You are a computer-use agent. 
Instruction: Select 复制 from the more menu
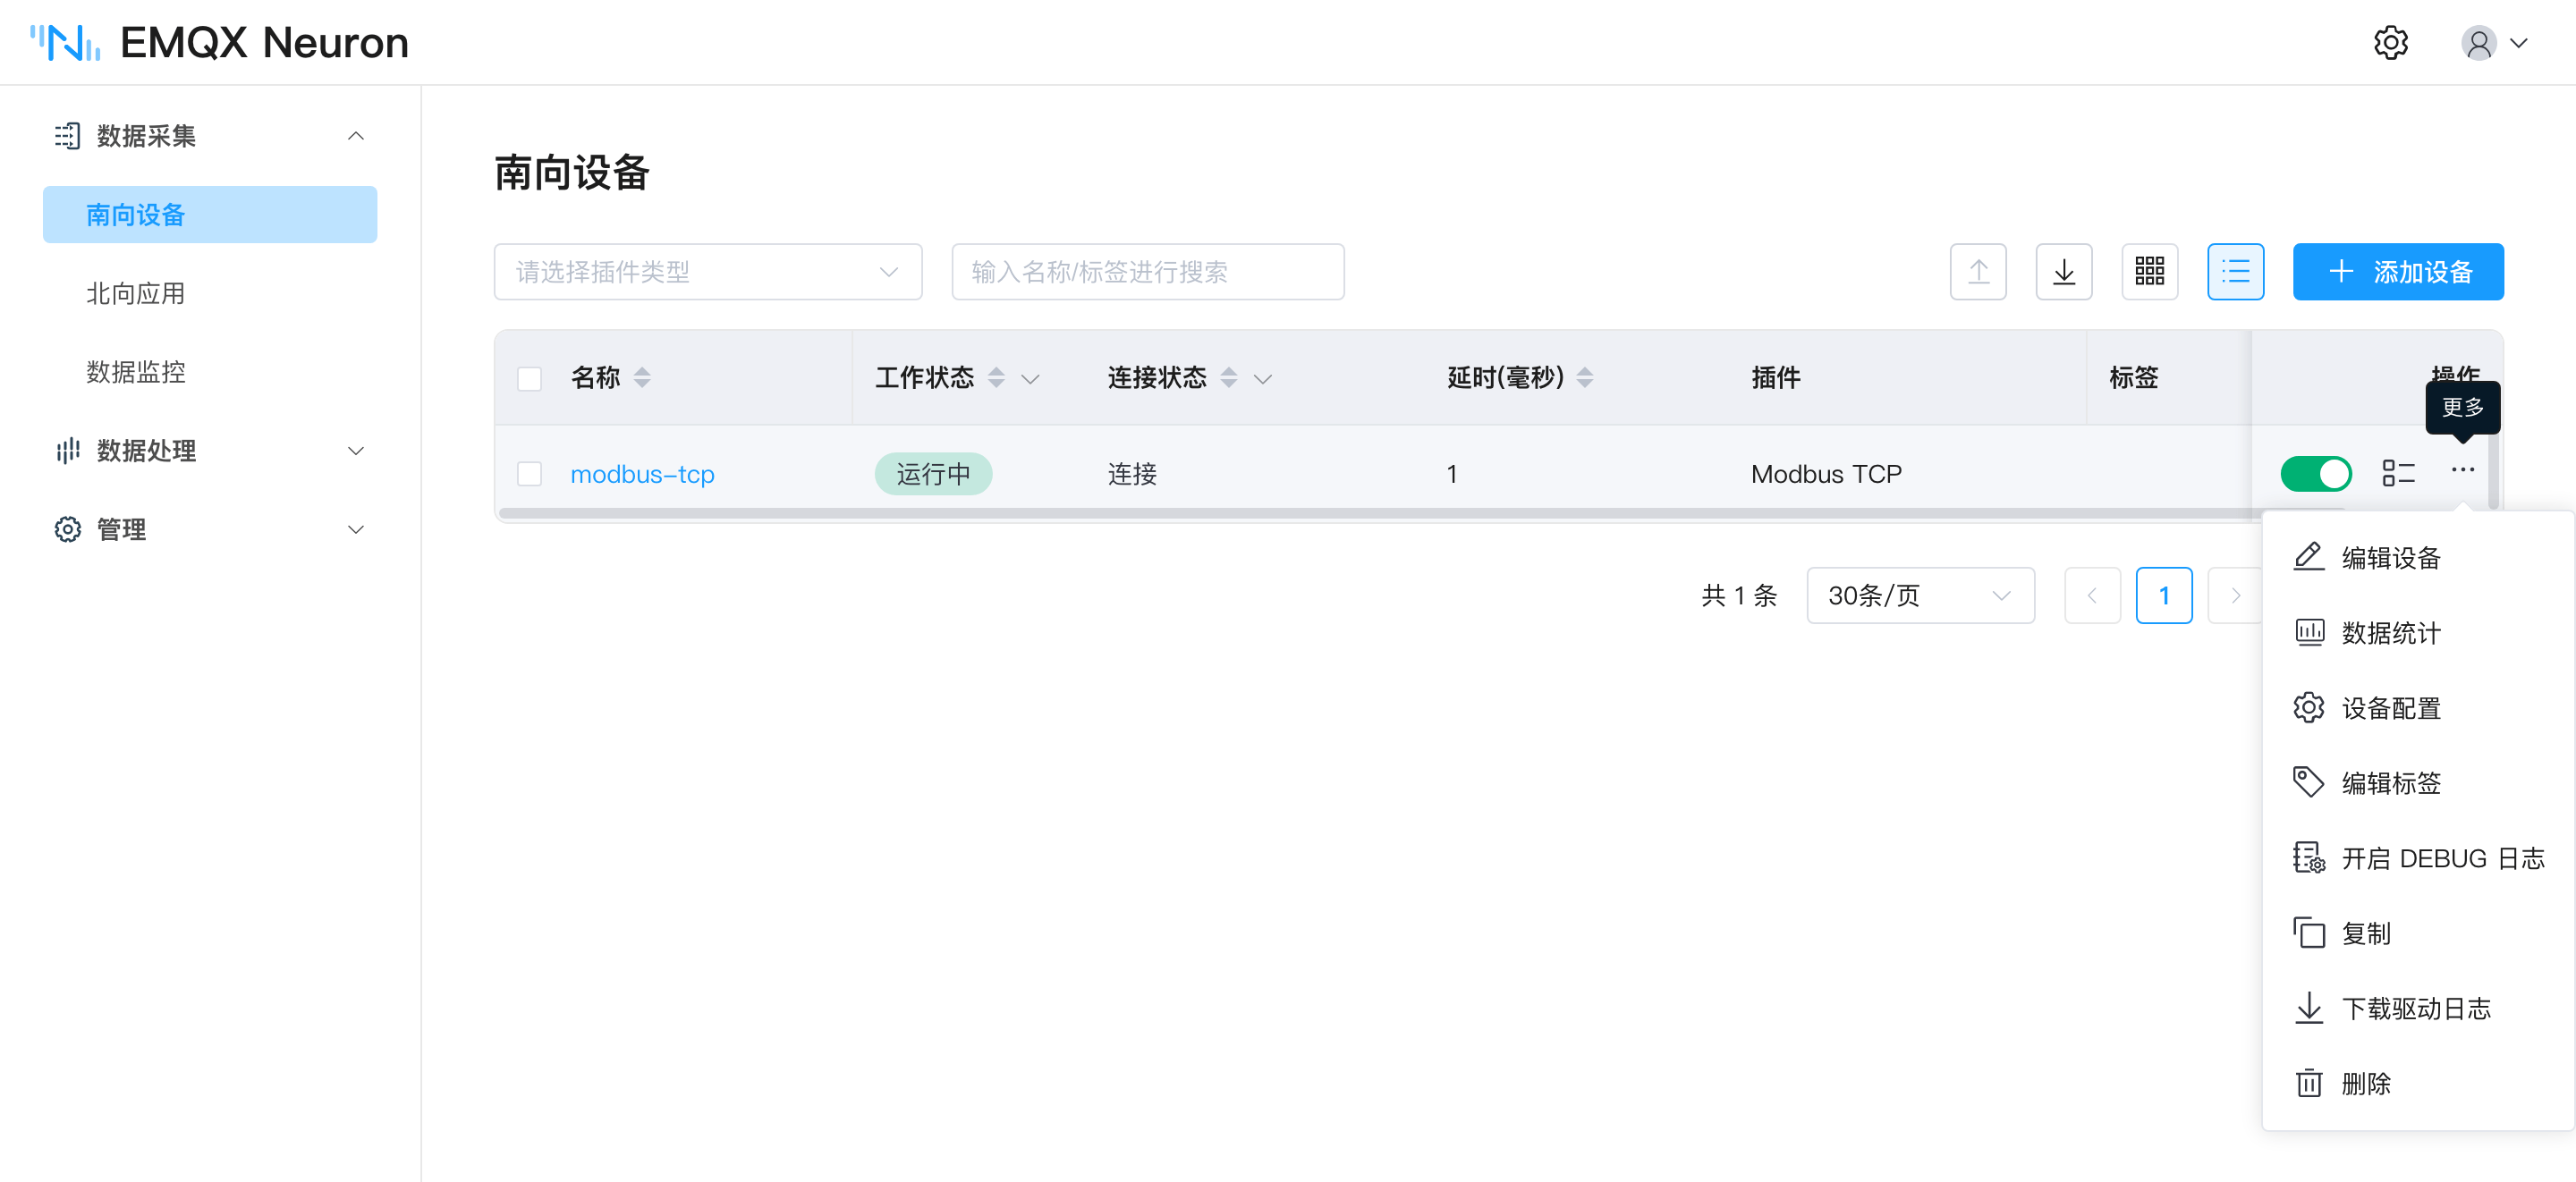2418,933
